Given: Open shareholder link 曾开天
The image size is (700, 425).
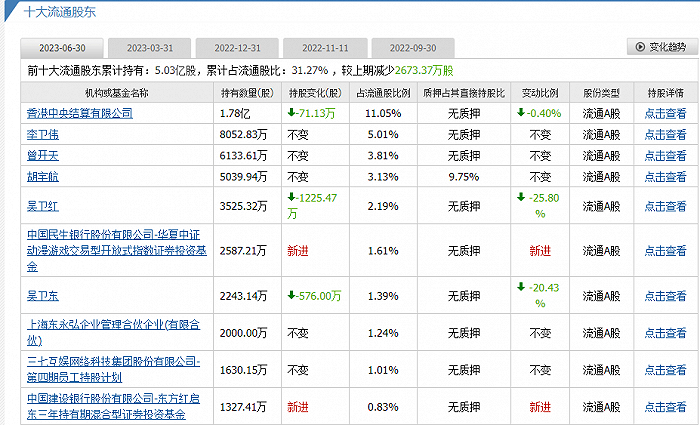Looking at the screenshot, I should (43, 155).
